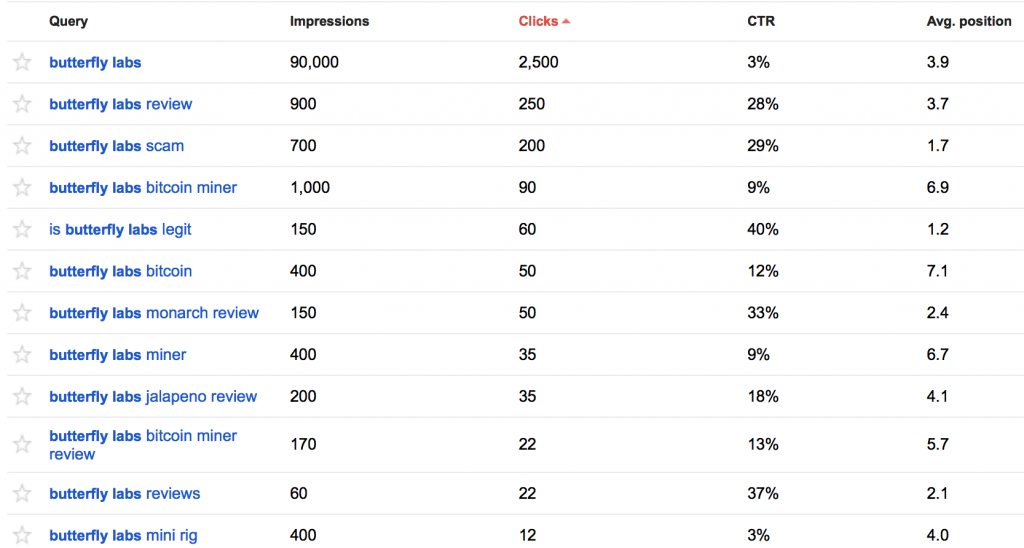This screenshot has width=1024, height=548.
Task: Star the 'is butterfly labs legit' query
Action: [x=22, y=230]
